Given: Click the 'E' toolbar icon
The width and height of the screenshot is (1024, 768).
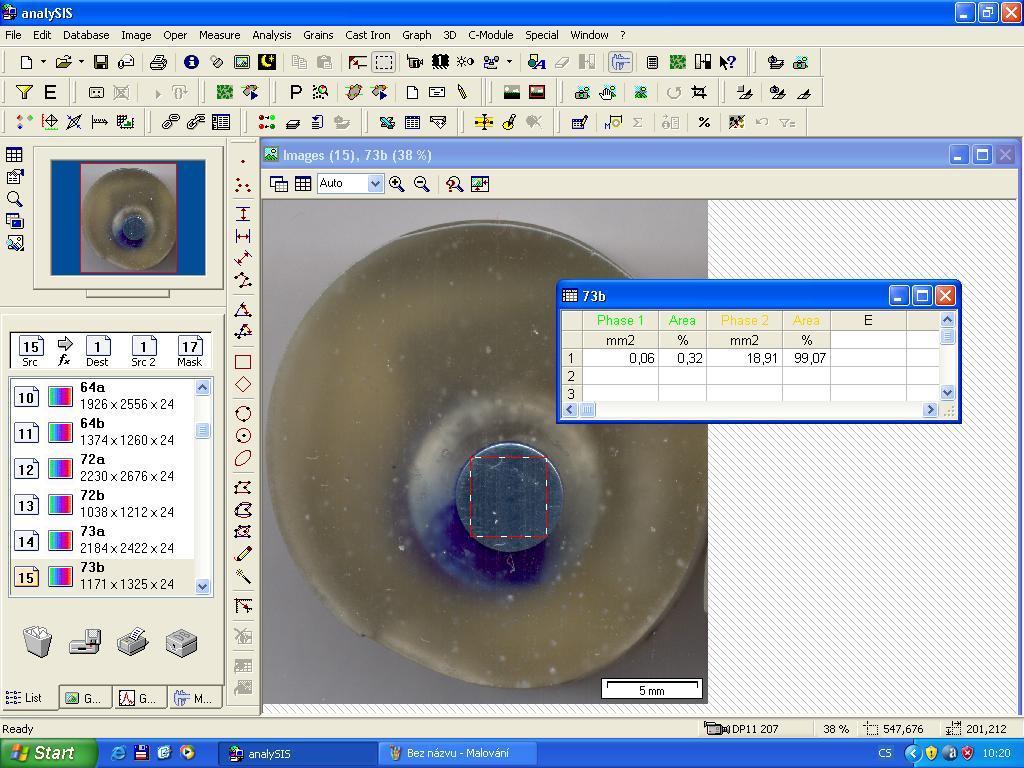Looking at the screenshot, I should tap(50, 92).
